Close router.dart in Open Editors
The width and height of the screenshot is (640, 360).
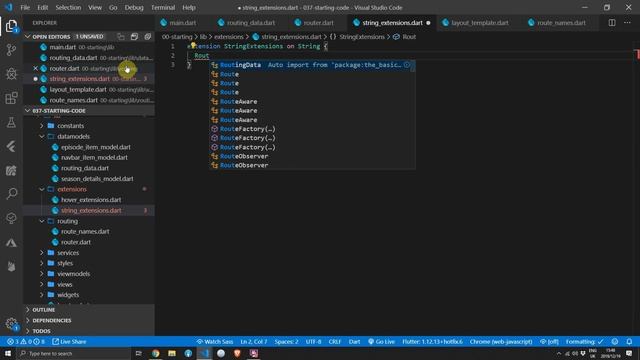[x=36, y=69]
